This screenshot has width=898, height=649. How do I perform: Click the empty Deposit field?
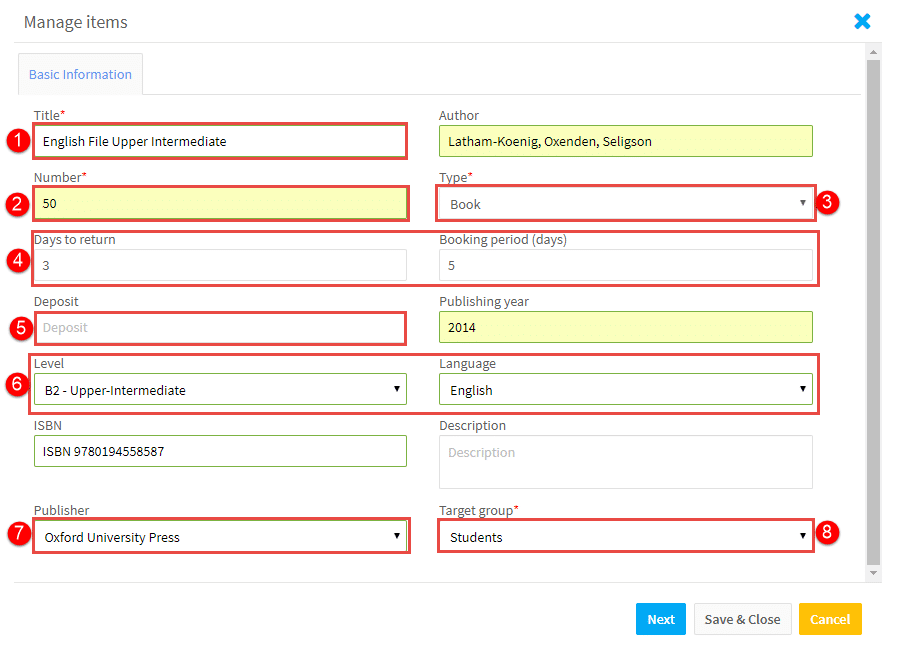pos(220,328)
